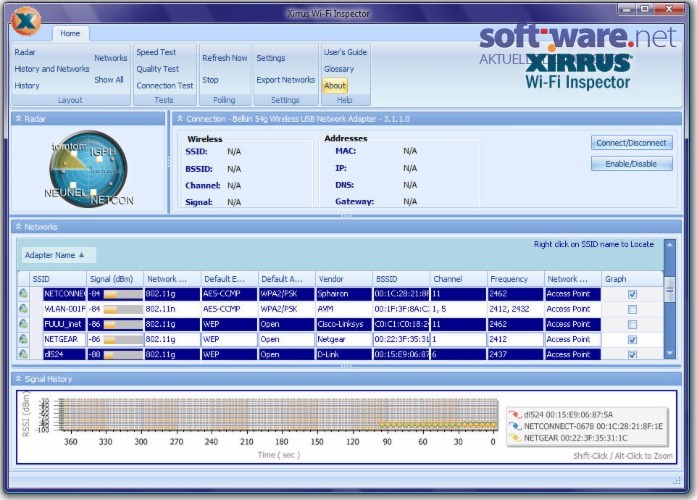697x500 pixels.
Task: Select the NETCONNECT SSID cell
Action: click(64, 294)
